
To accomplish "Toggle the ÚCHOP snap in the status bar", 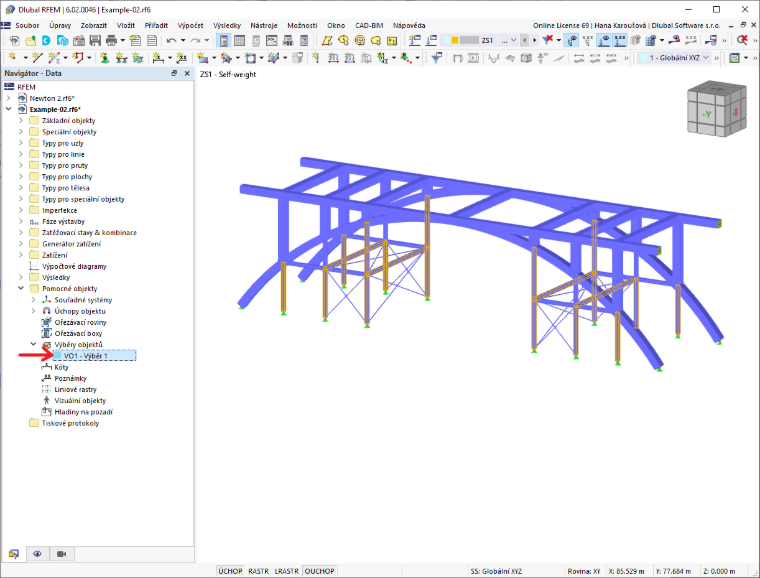I will (230, 571).
